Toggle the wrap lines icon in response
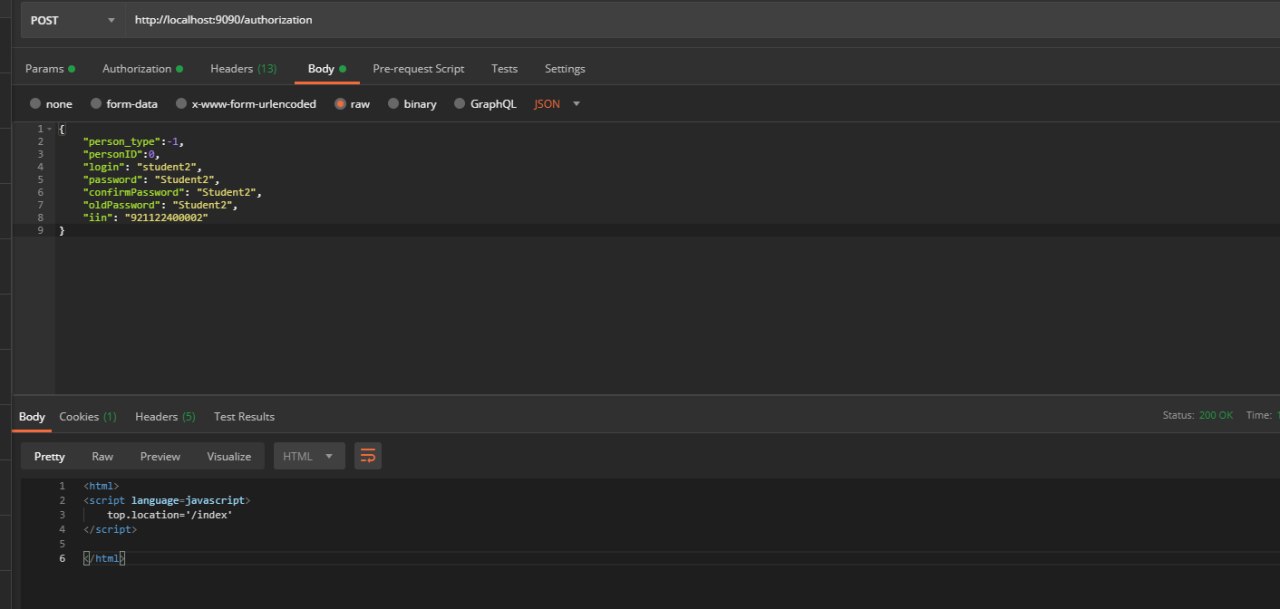The width and height of the screenshot is (1280, 609). point(368,457)
